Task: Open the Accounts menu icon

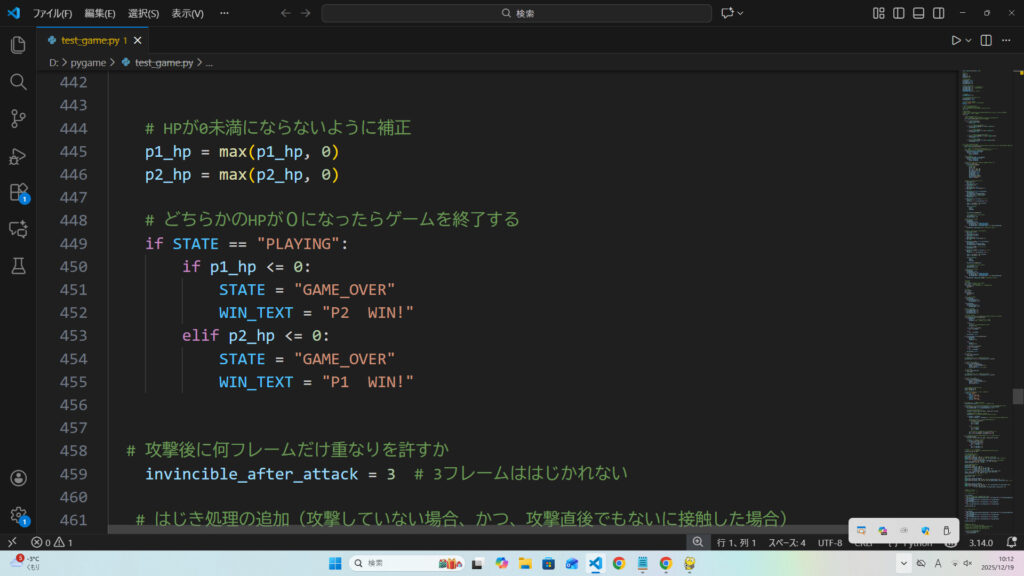Action: (x=17, y=479)
